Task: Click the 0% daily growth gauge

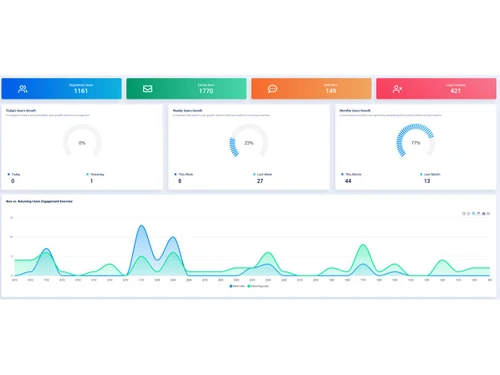Action: pos(82,141)
